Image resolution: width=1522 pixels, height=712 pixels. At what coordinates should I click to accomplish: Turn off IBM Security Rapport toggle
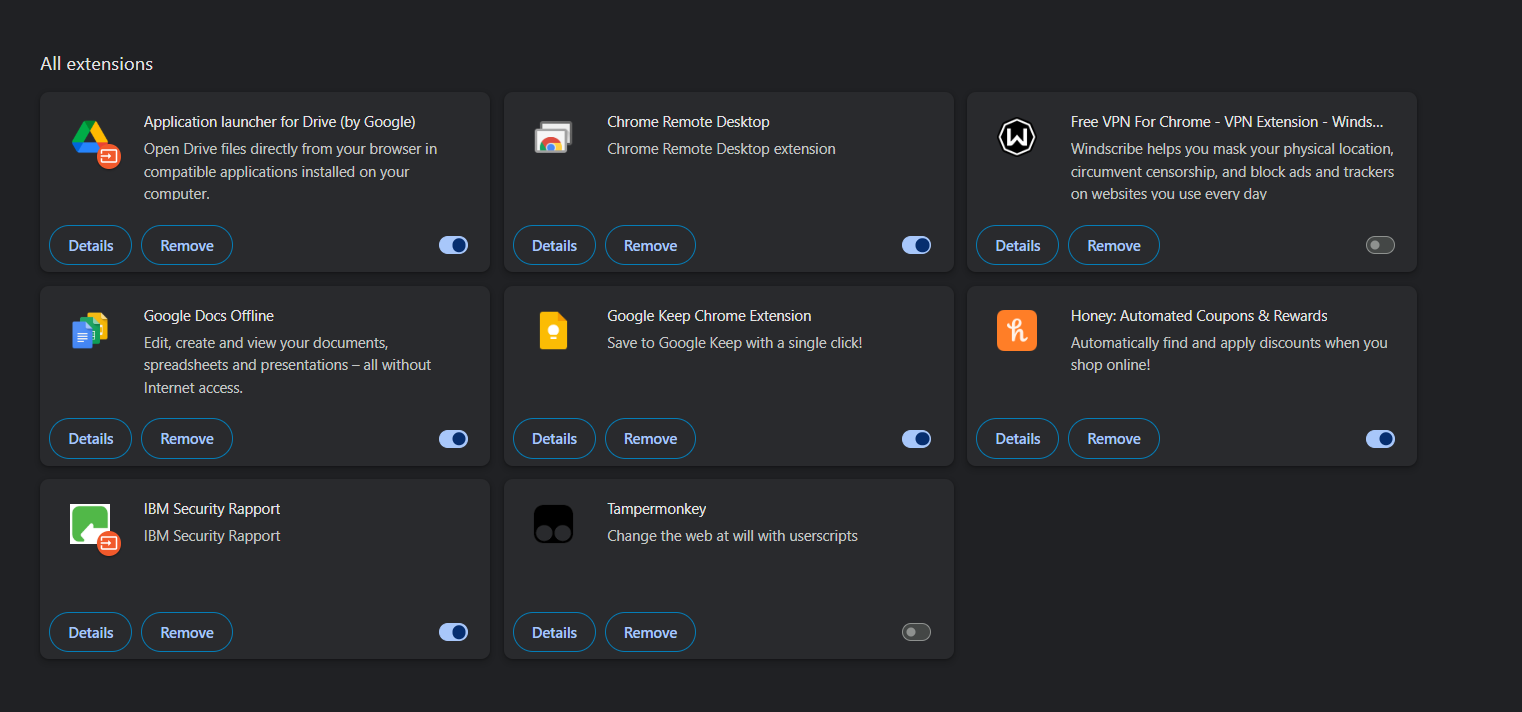(454, 632)
